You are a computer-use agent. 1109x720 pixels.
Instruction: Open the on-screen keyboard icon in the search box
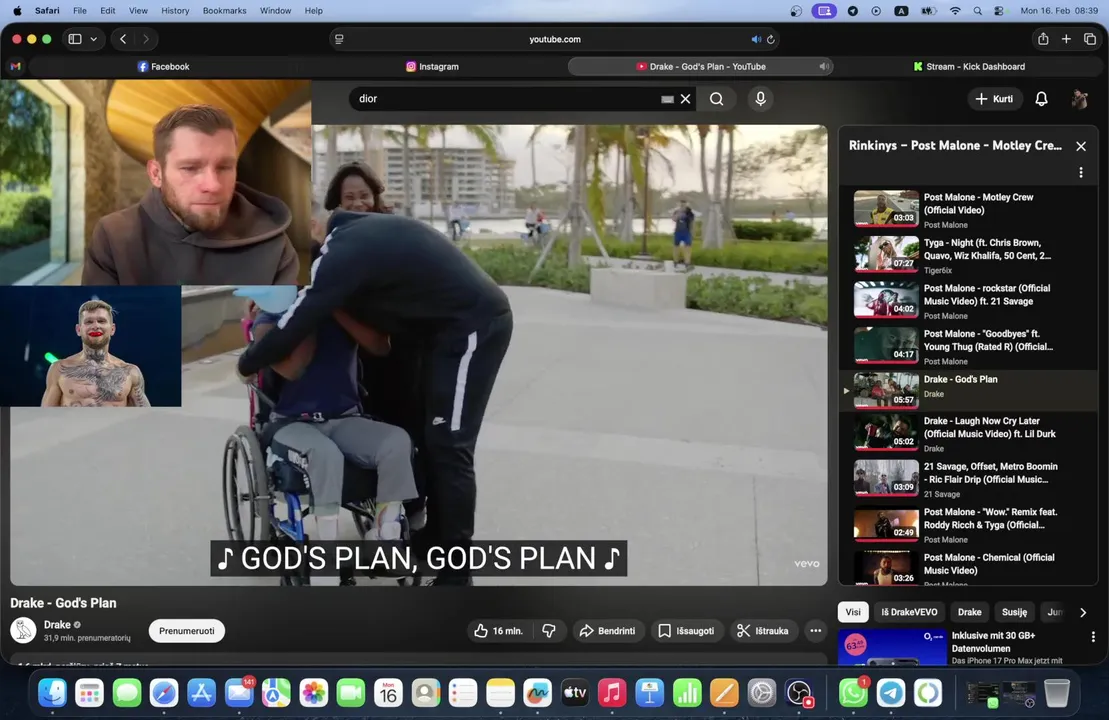(667, 99)
